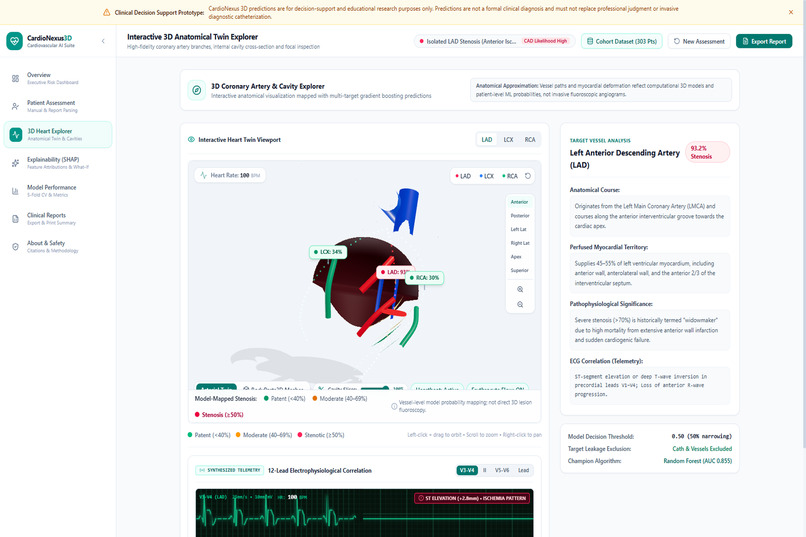The image size is (806, 537).
Task: Open the Isolated LAD Stenosis scenario pill
Action: point(493,41)
